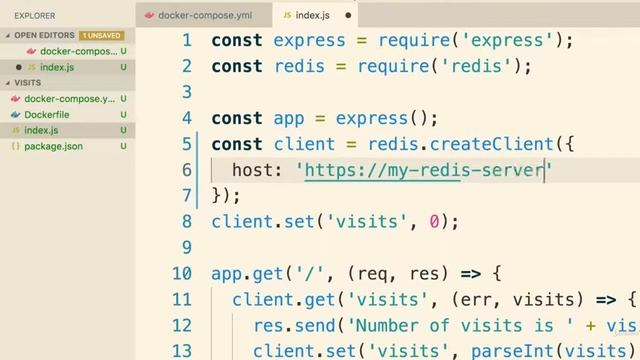Click unsaved dot beside index.js in Open Editors
This screenshot has height=360, width=640.
coord(18,67)
